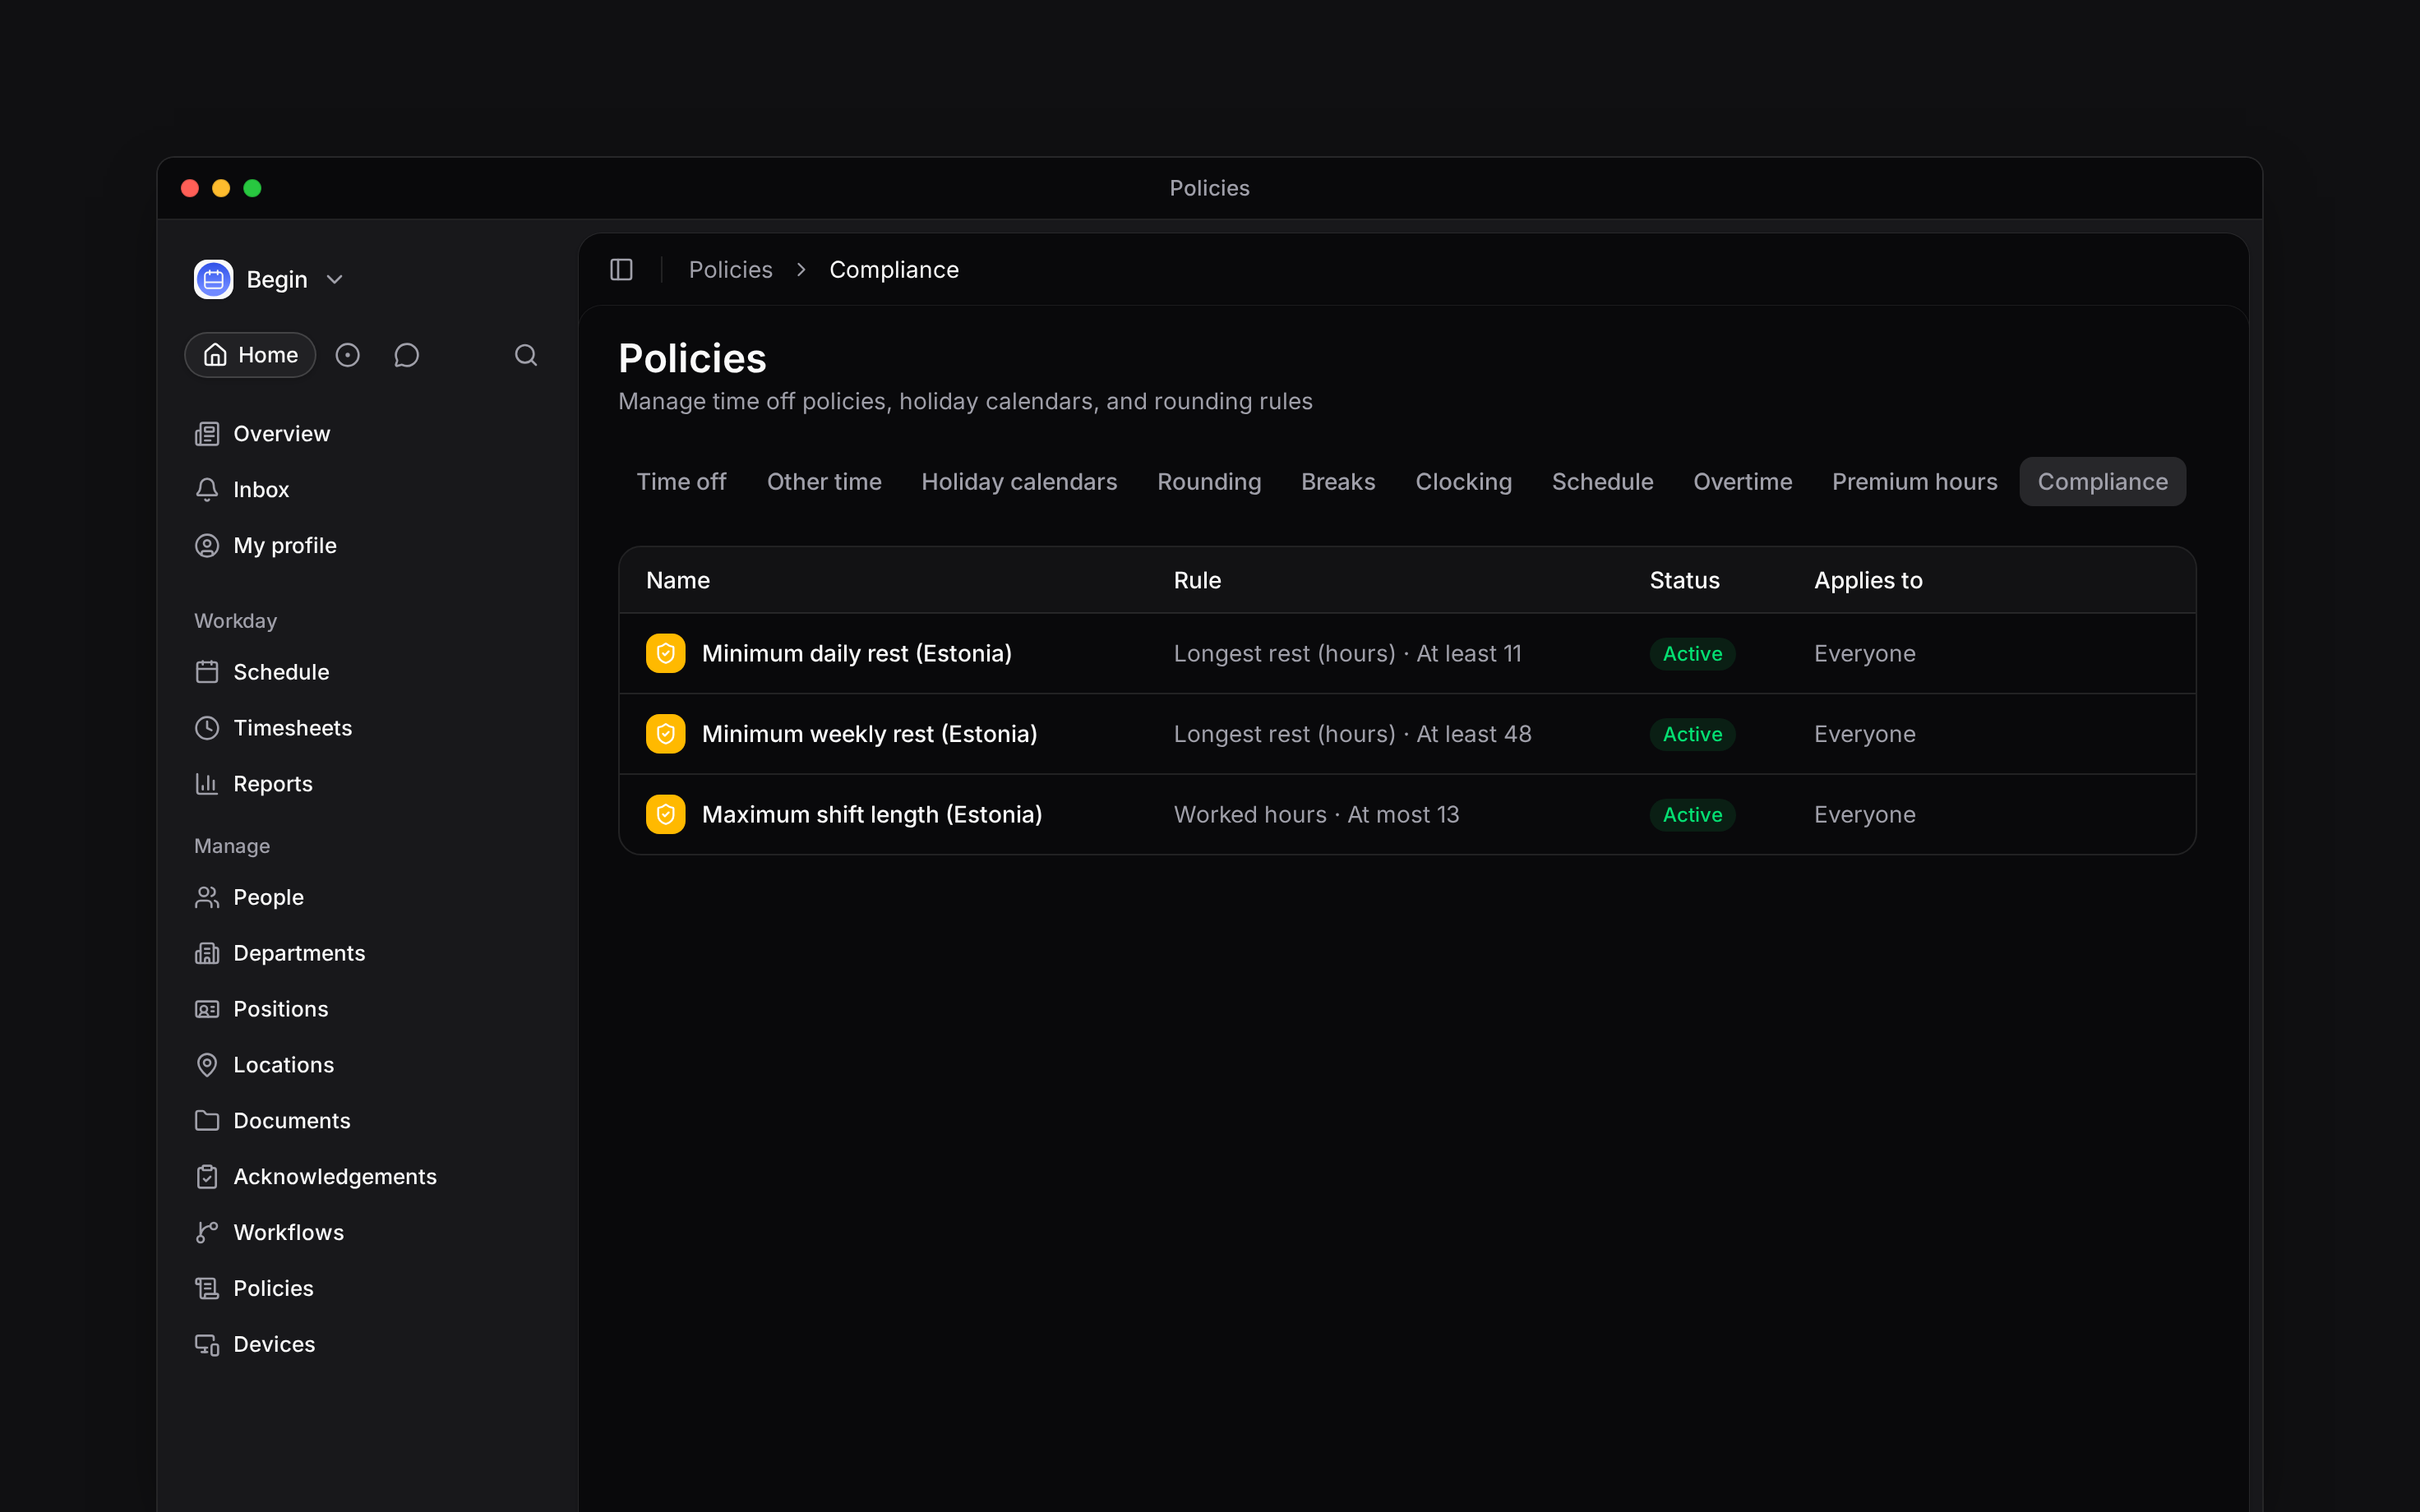Open Minimum weekly rest (Estonia) policy
This screenshot has width=2420, height=1512.
(x=869, y=734)
